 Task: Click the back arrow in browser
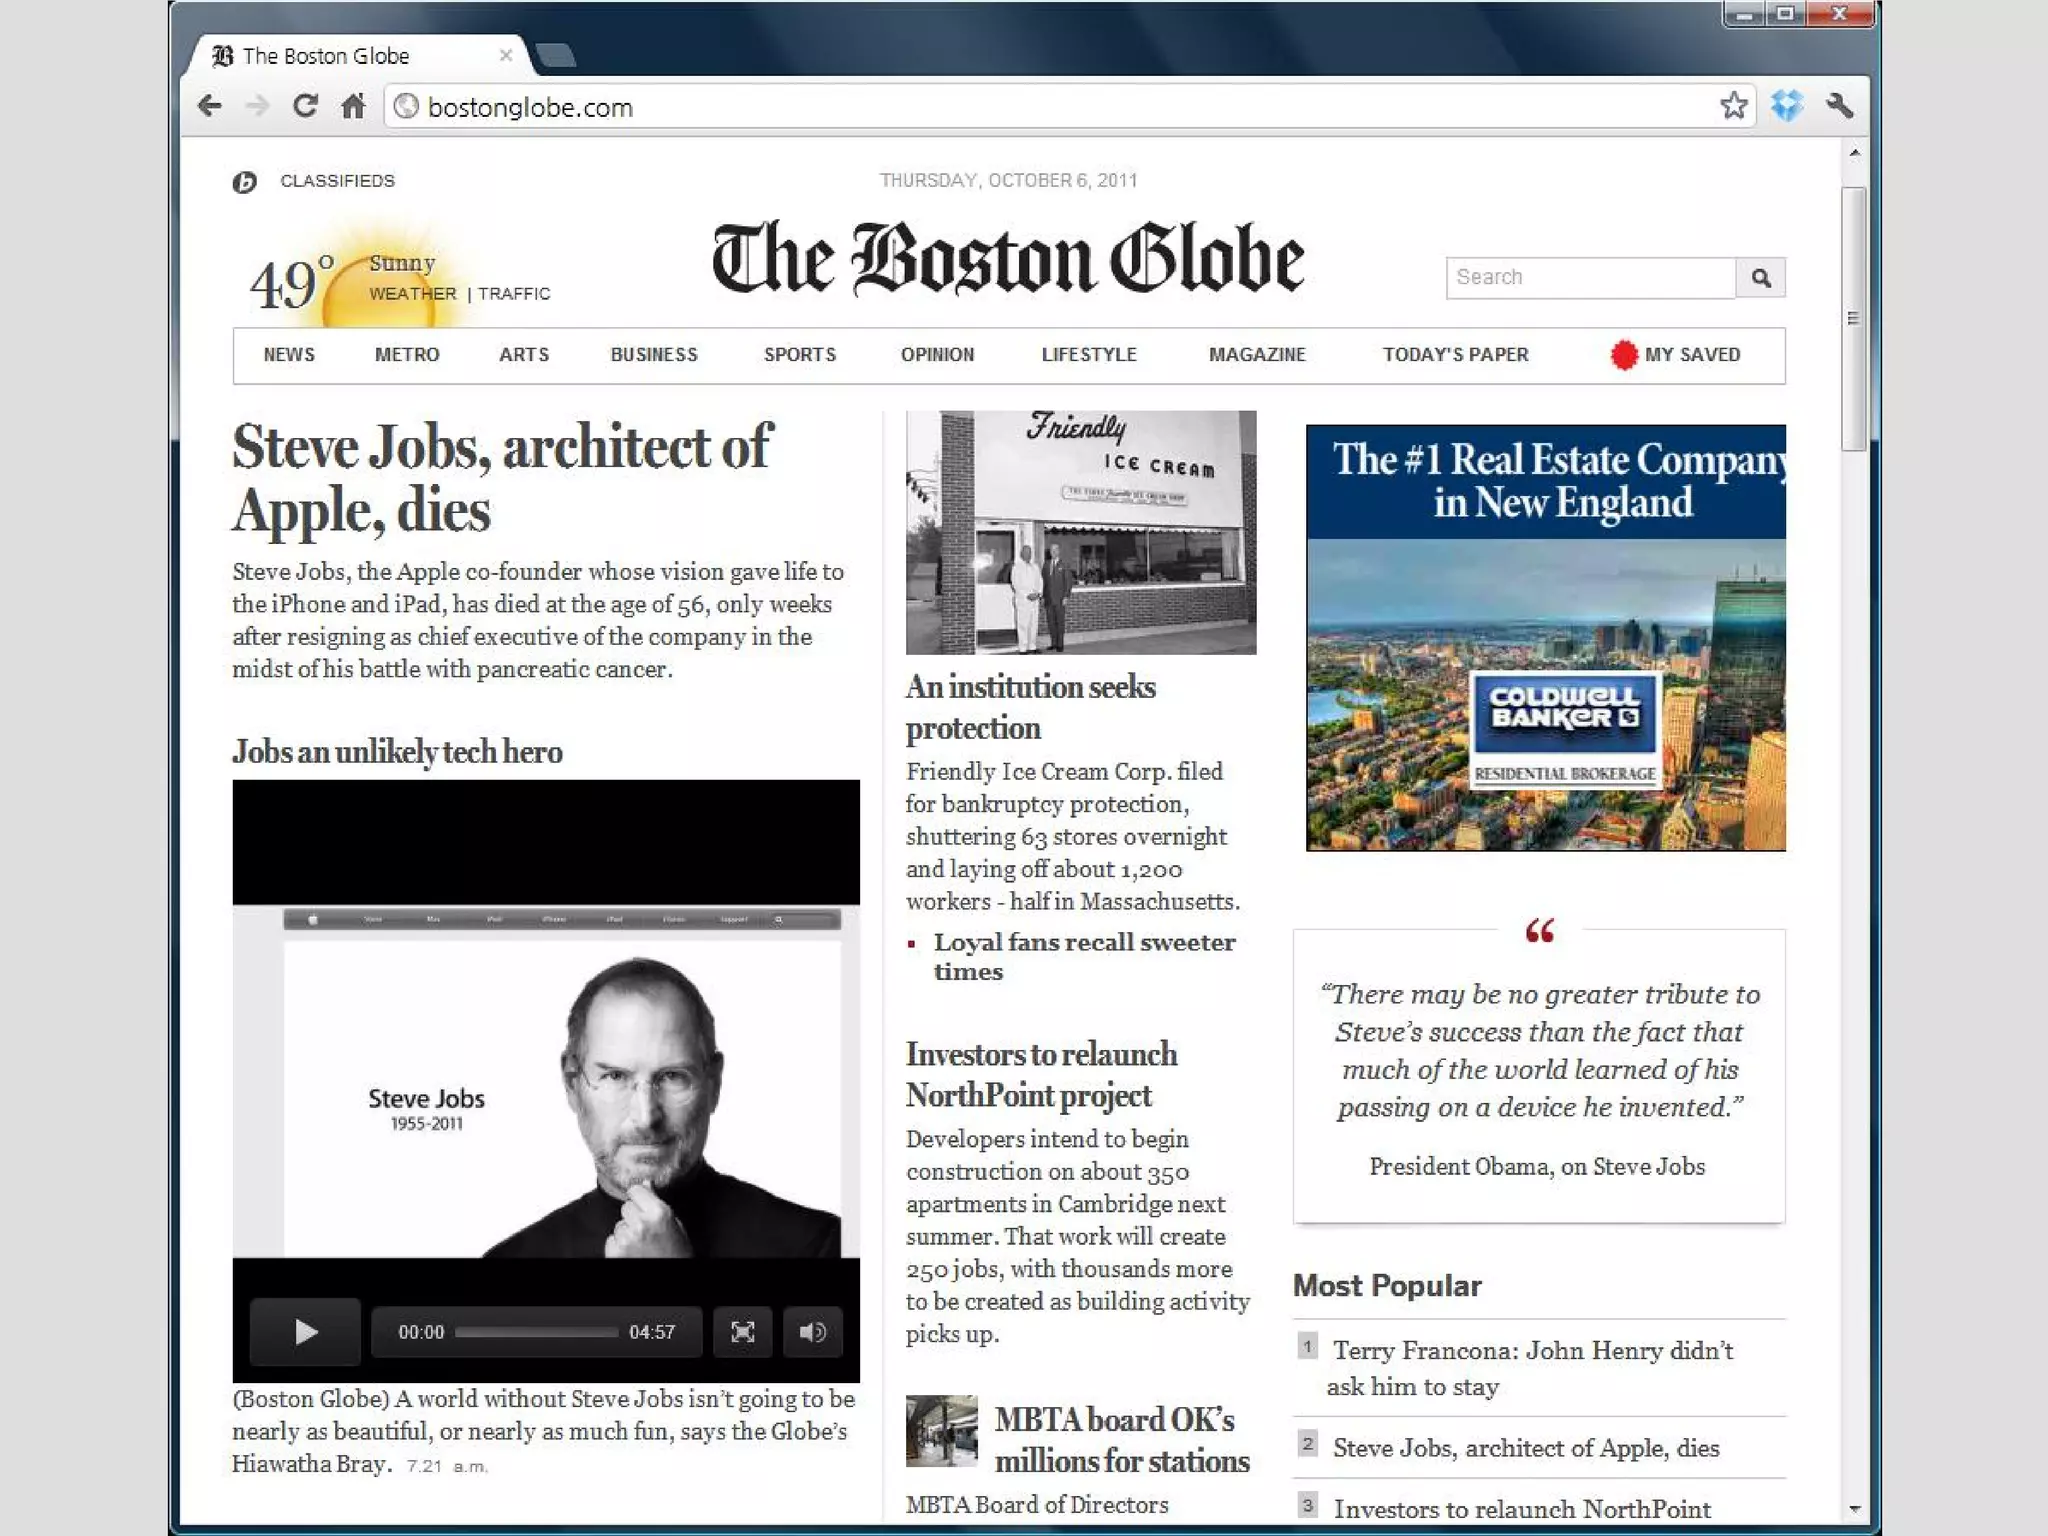click(210, 106)
